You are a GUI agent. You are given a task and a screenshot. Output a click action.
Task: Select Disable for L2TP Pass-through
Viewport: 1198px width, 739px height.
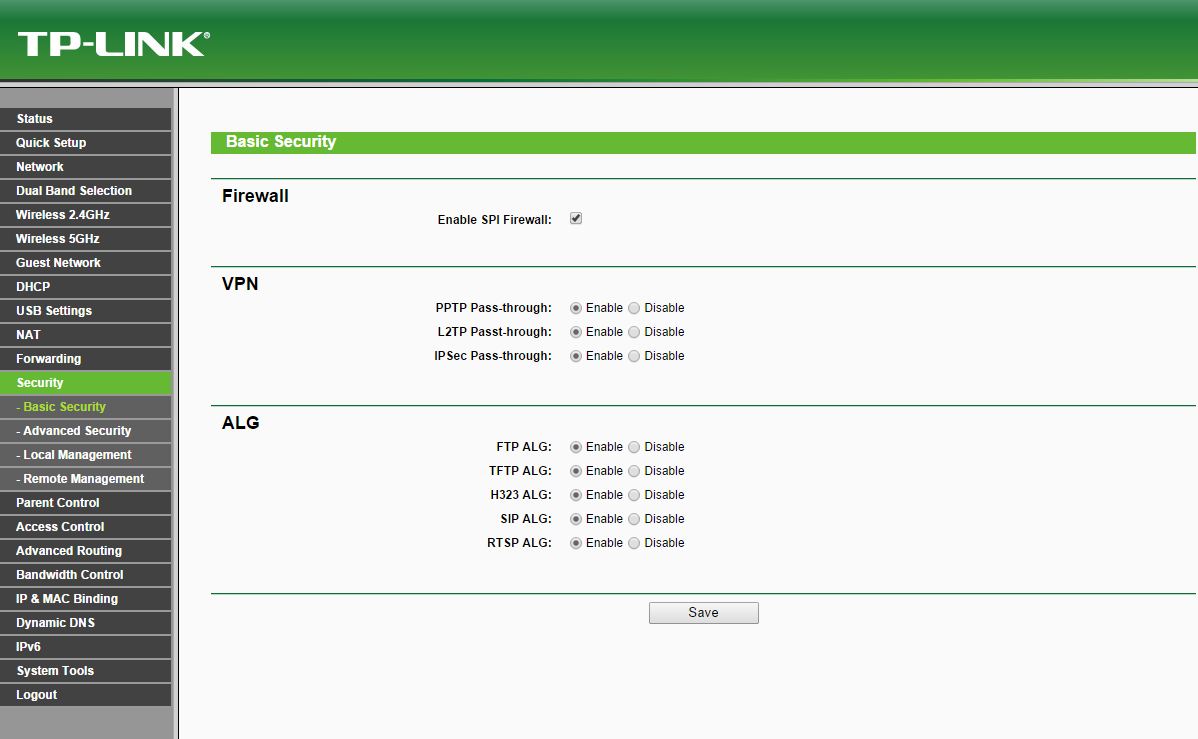tap(634, 332)
